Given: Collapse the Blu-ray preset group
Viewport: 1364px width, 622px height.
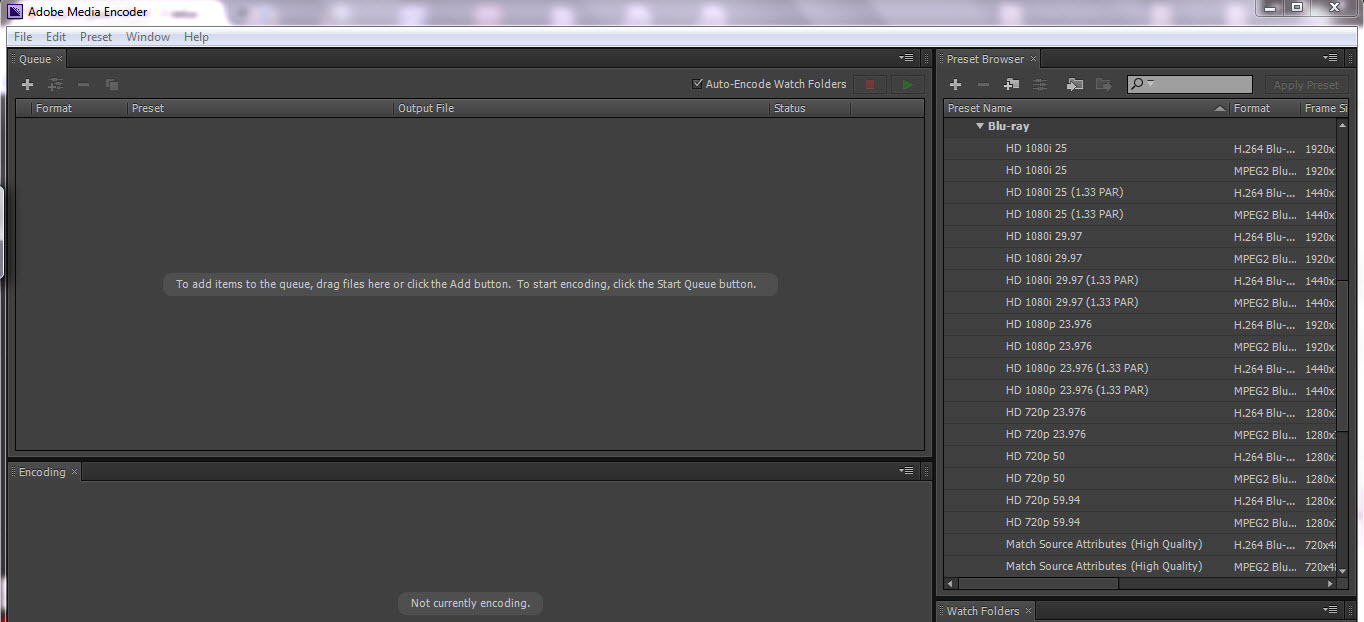Looking at the screenshot, I should click(980, 127).
